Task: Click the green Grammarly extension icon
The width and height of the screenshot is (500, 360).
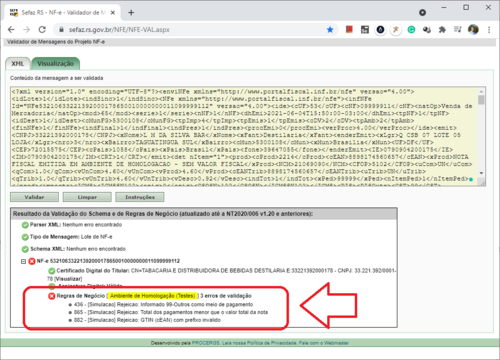Action: tap(411, 30)
